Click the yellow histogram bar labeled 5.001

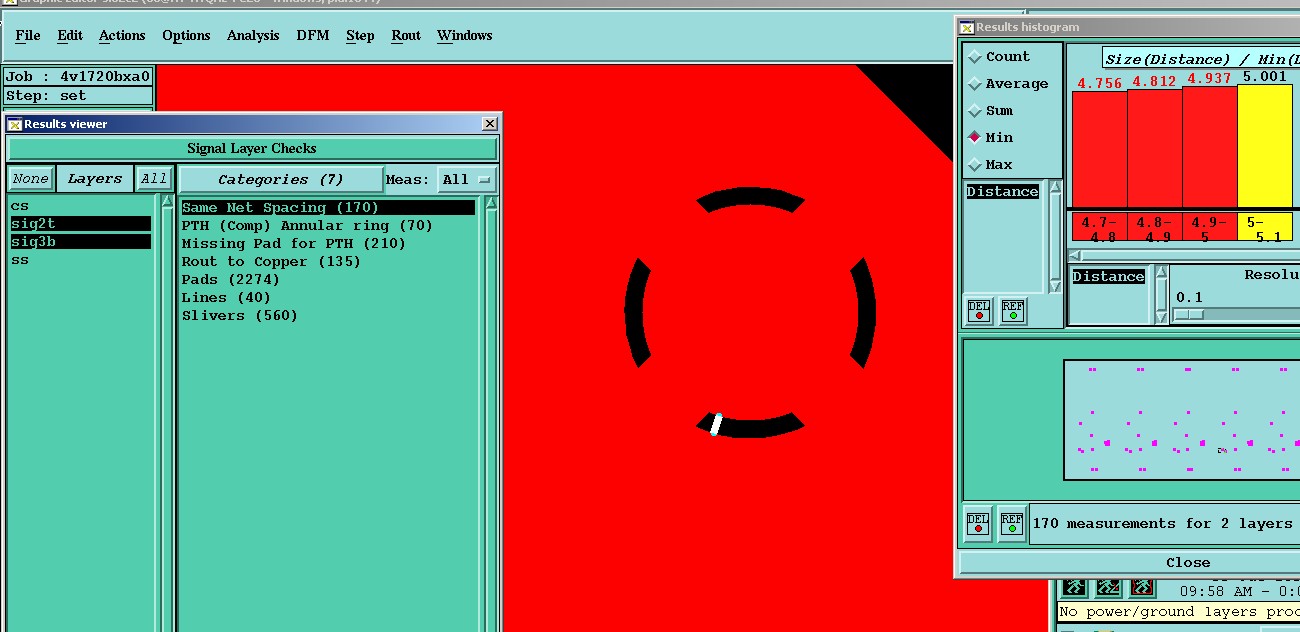[x=1265, y=146]
